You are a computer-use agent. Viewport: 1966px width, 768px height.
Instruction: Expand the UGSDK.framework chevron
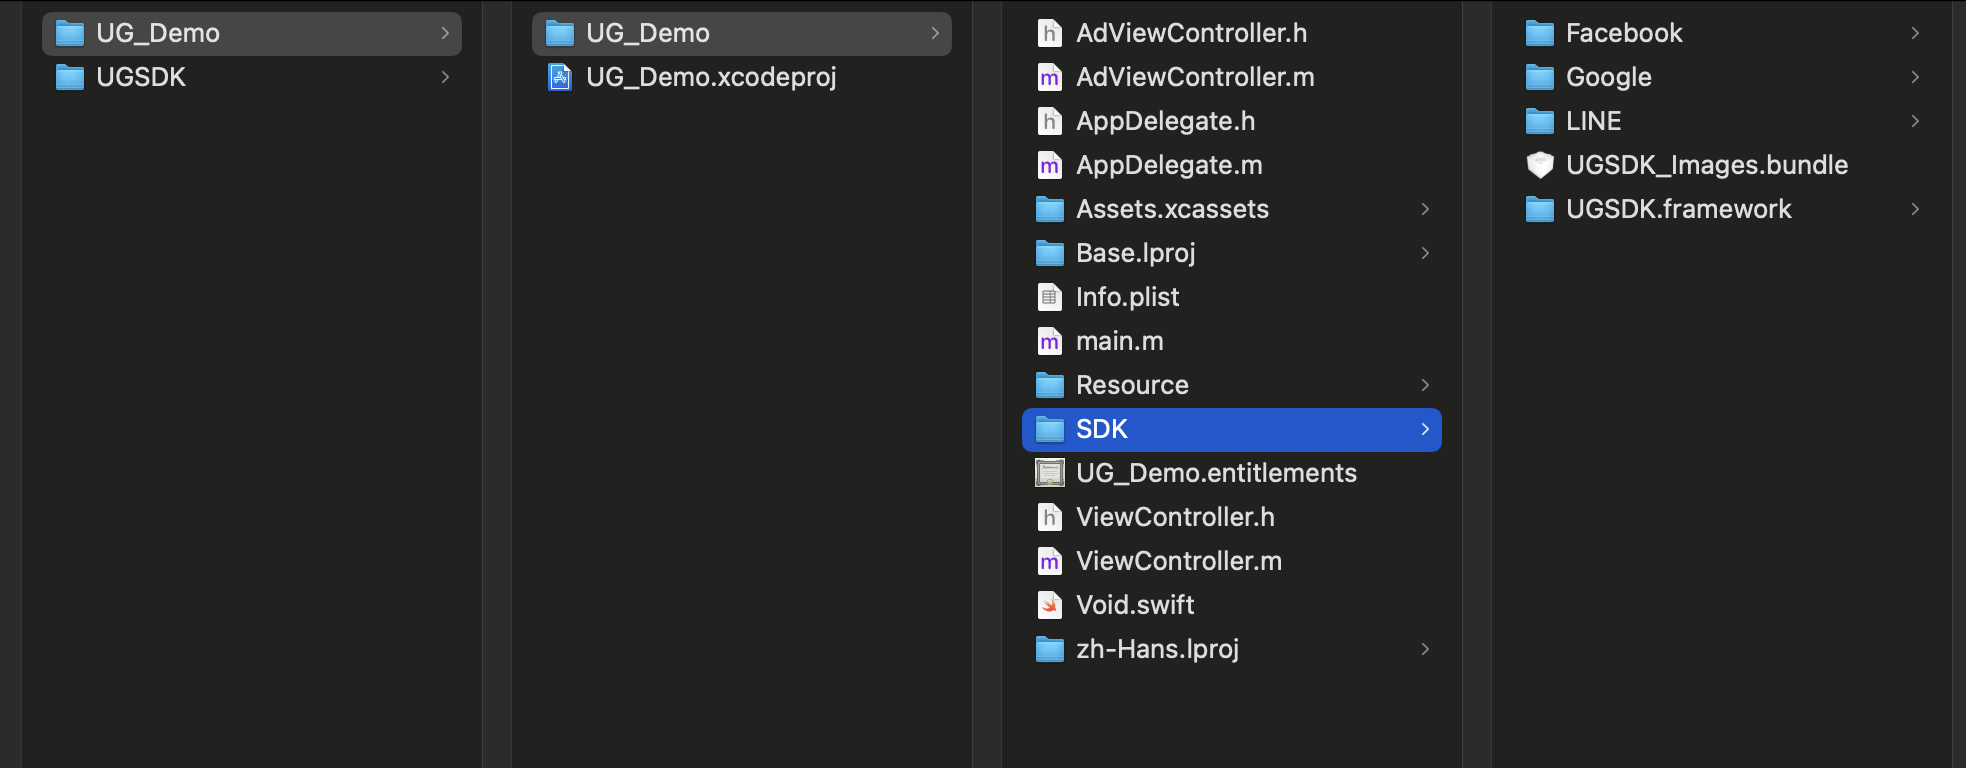point(1915,209)
